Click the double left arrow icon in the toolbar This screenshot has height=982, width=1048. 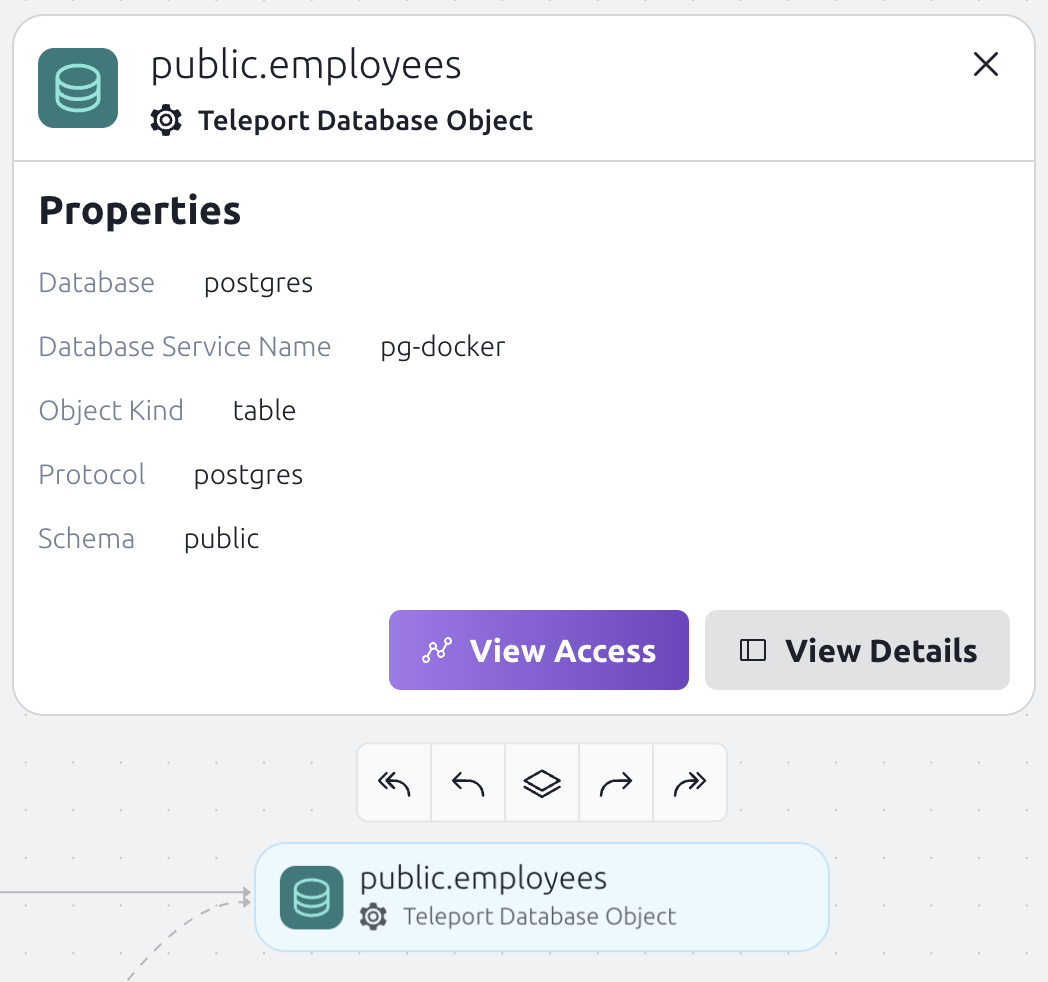click(393, 783)
